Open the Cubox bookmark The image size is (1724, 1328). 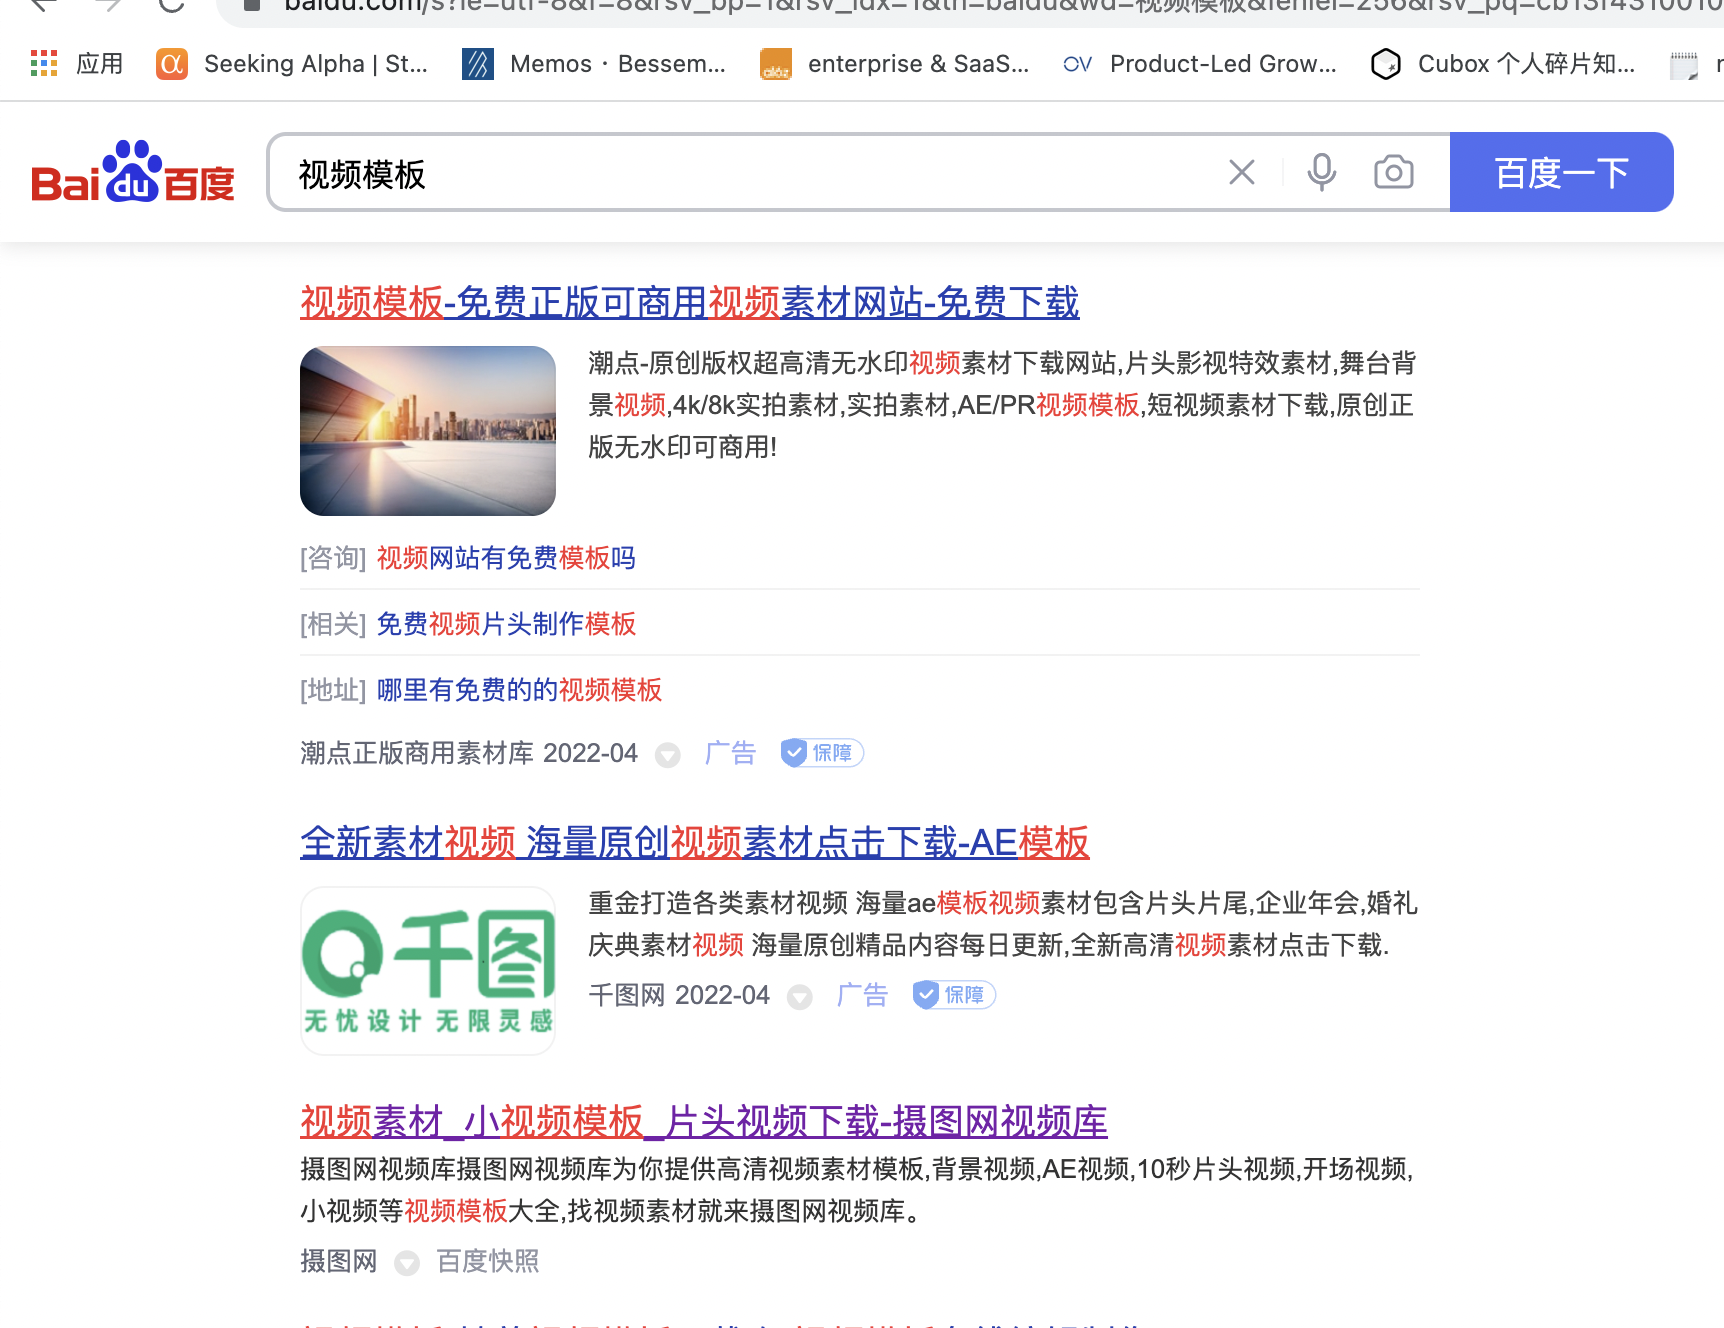point(1503,64)
